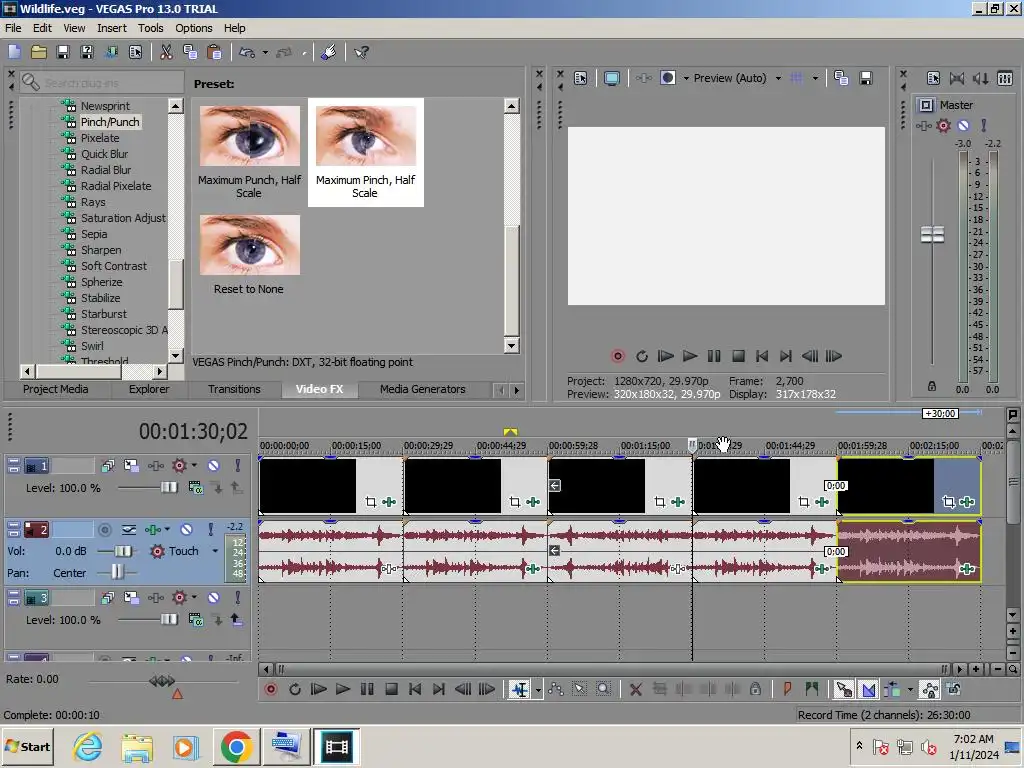
Task: Click the New project icon in toolbar
Action: pos(14,52)
